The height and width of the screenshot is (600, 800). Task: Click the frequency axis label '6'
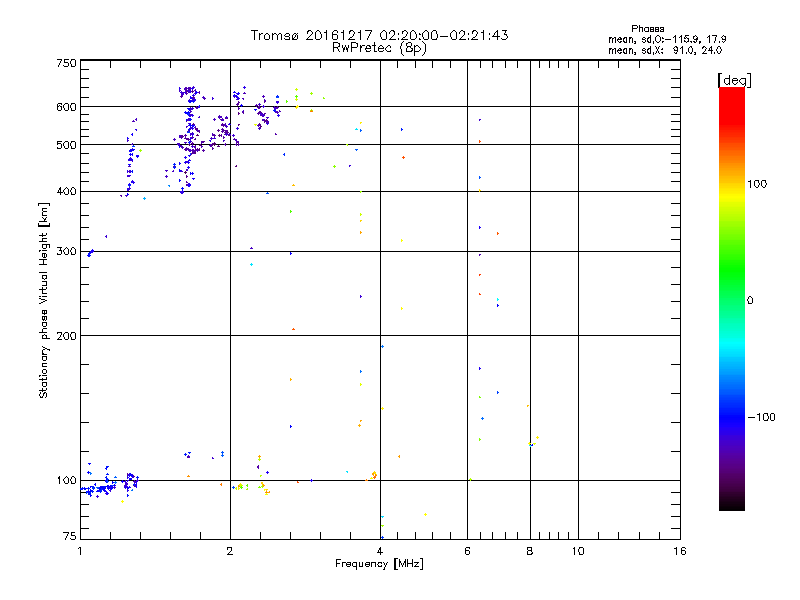pyautogui.click(x=467, y=551)
